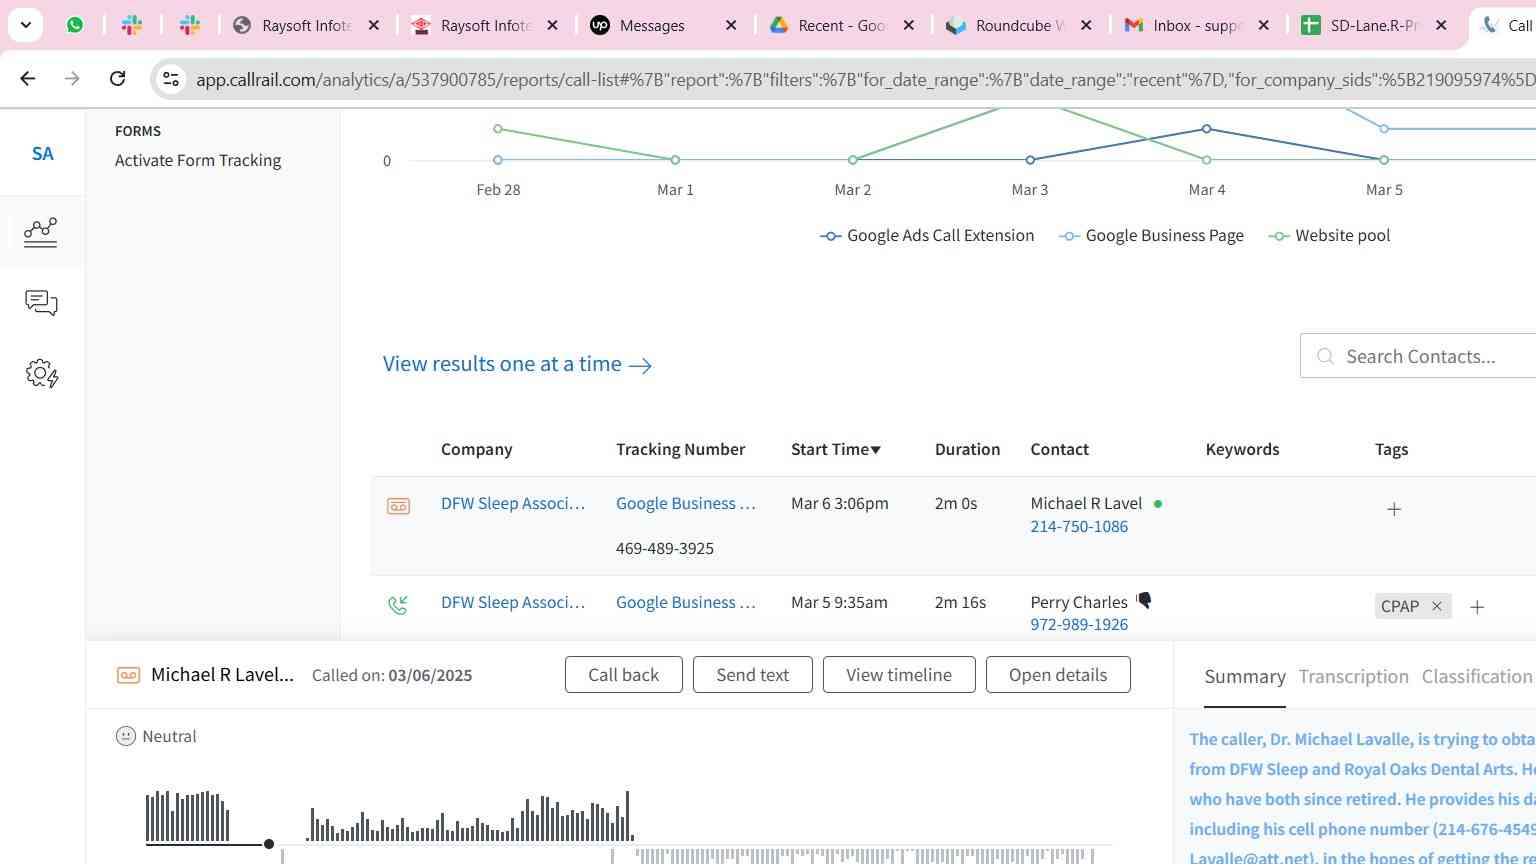Screen dimensions: 1536x864
Task: Close the Google Drive tab
Action: [x=909, y=25]
